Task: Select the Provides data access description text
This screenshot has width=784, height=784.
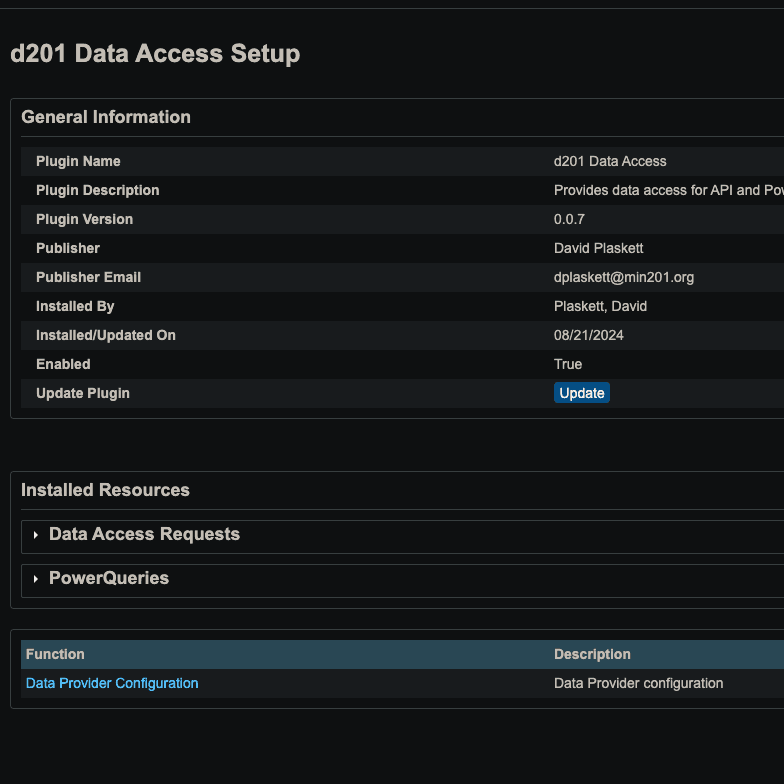Action: (x=668, y=190)
